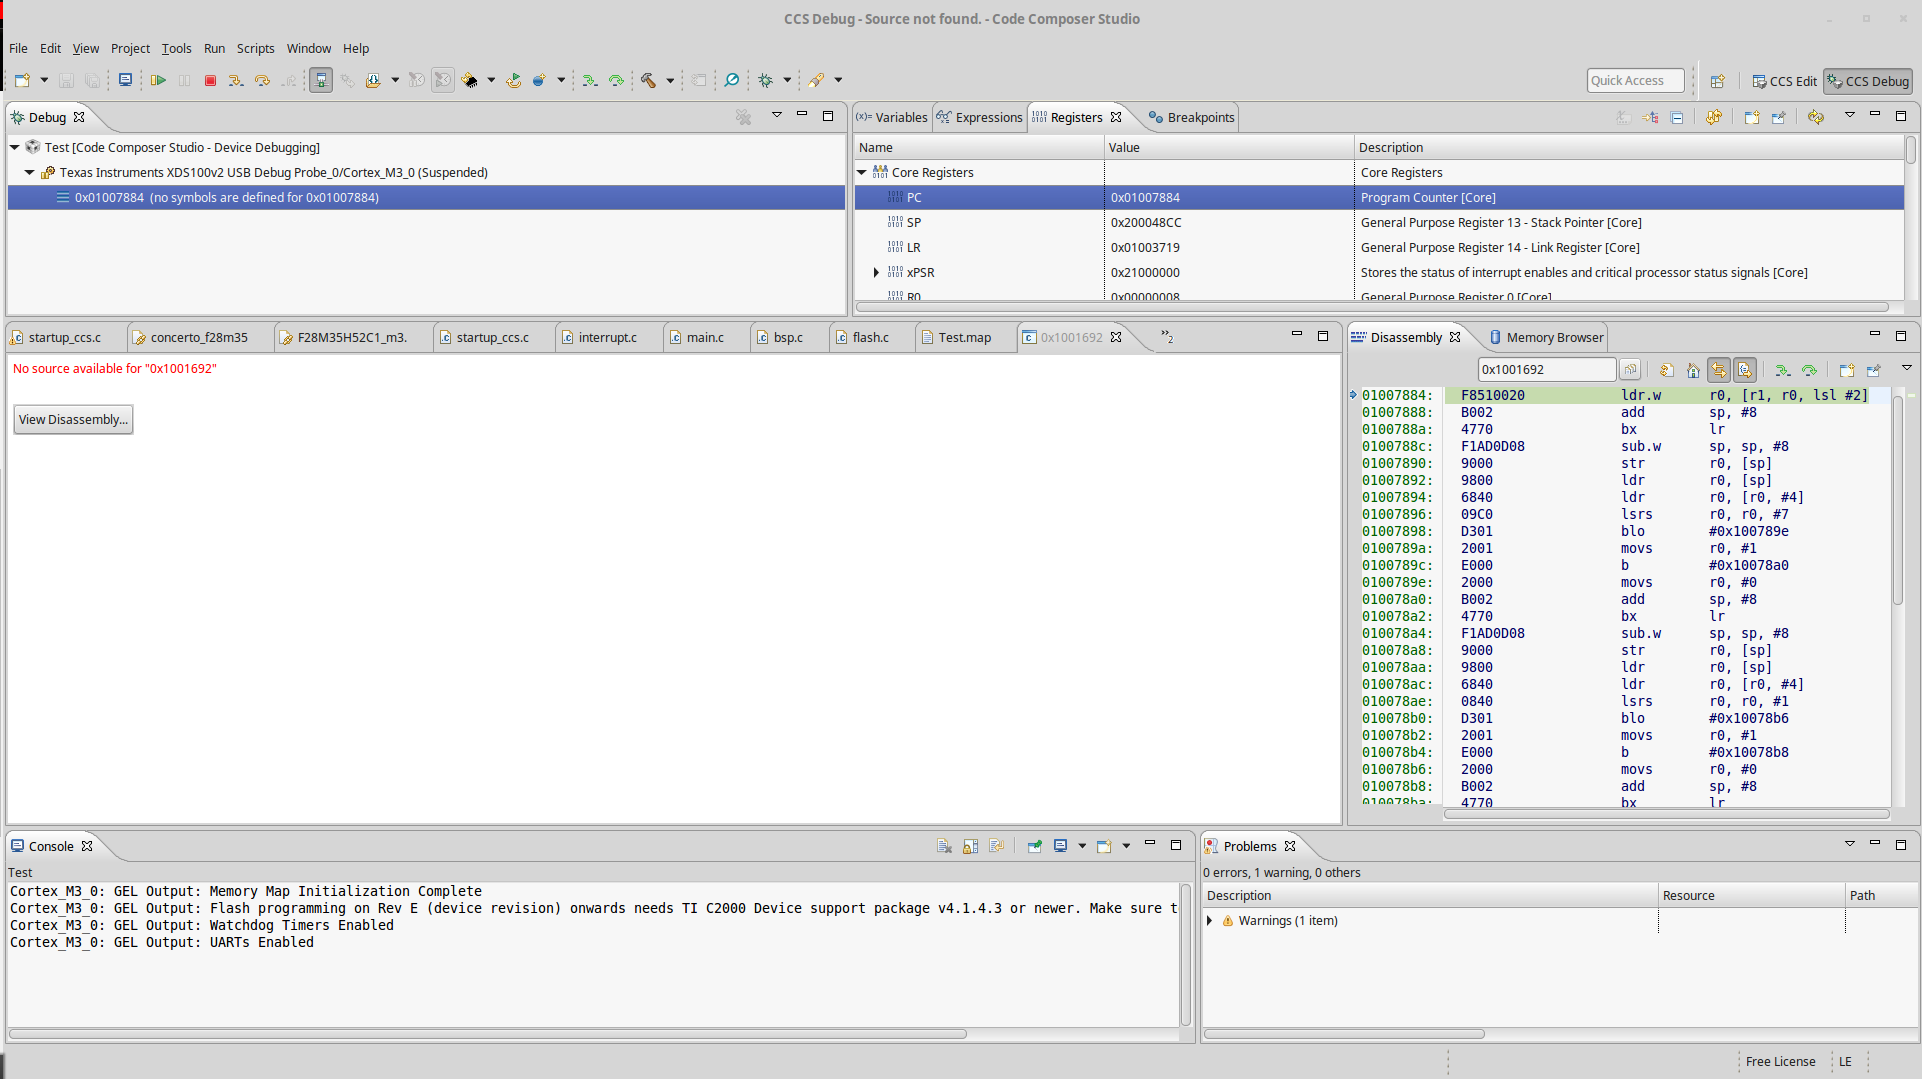Expand the Warnings (1 item) entry

pyautogui.click(x=1210, y=920)
